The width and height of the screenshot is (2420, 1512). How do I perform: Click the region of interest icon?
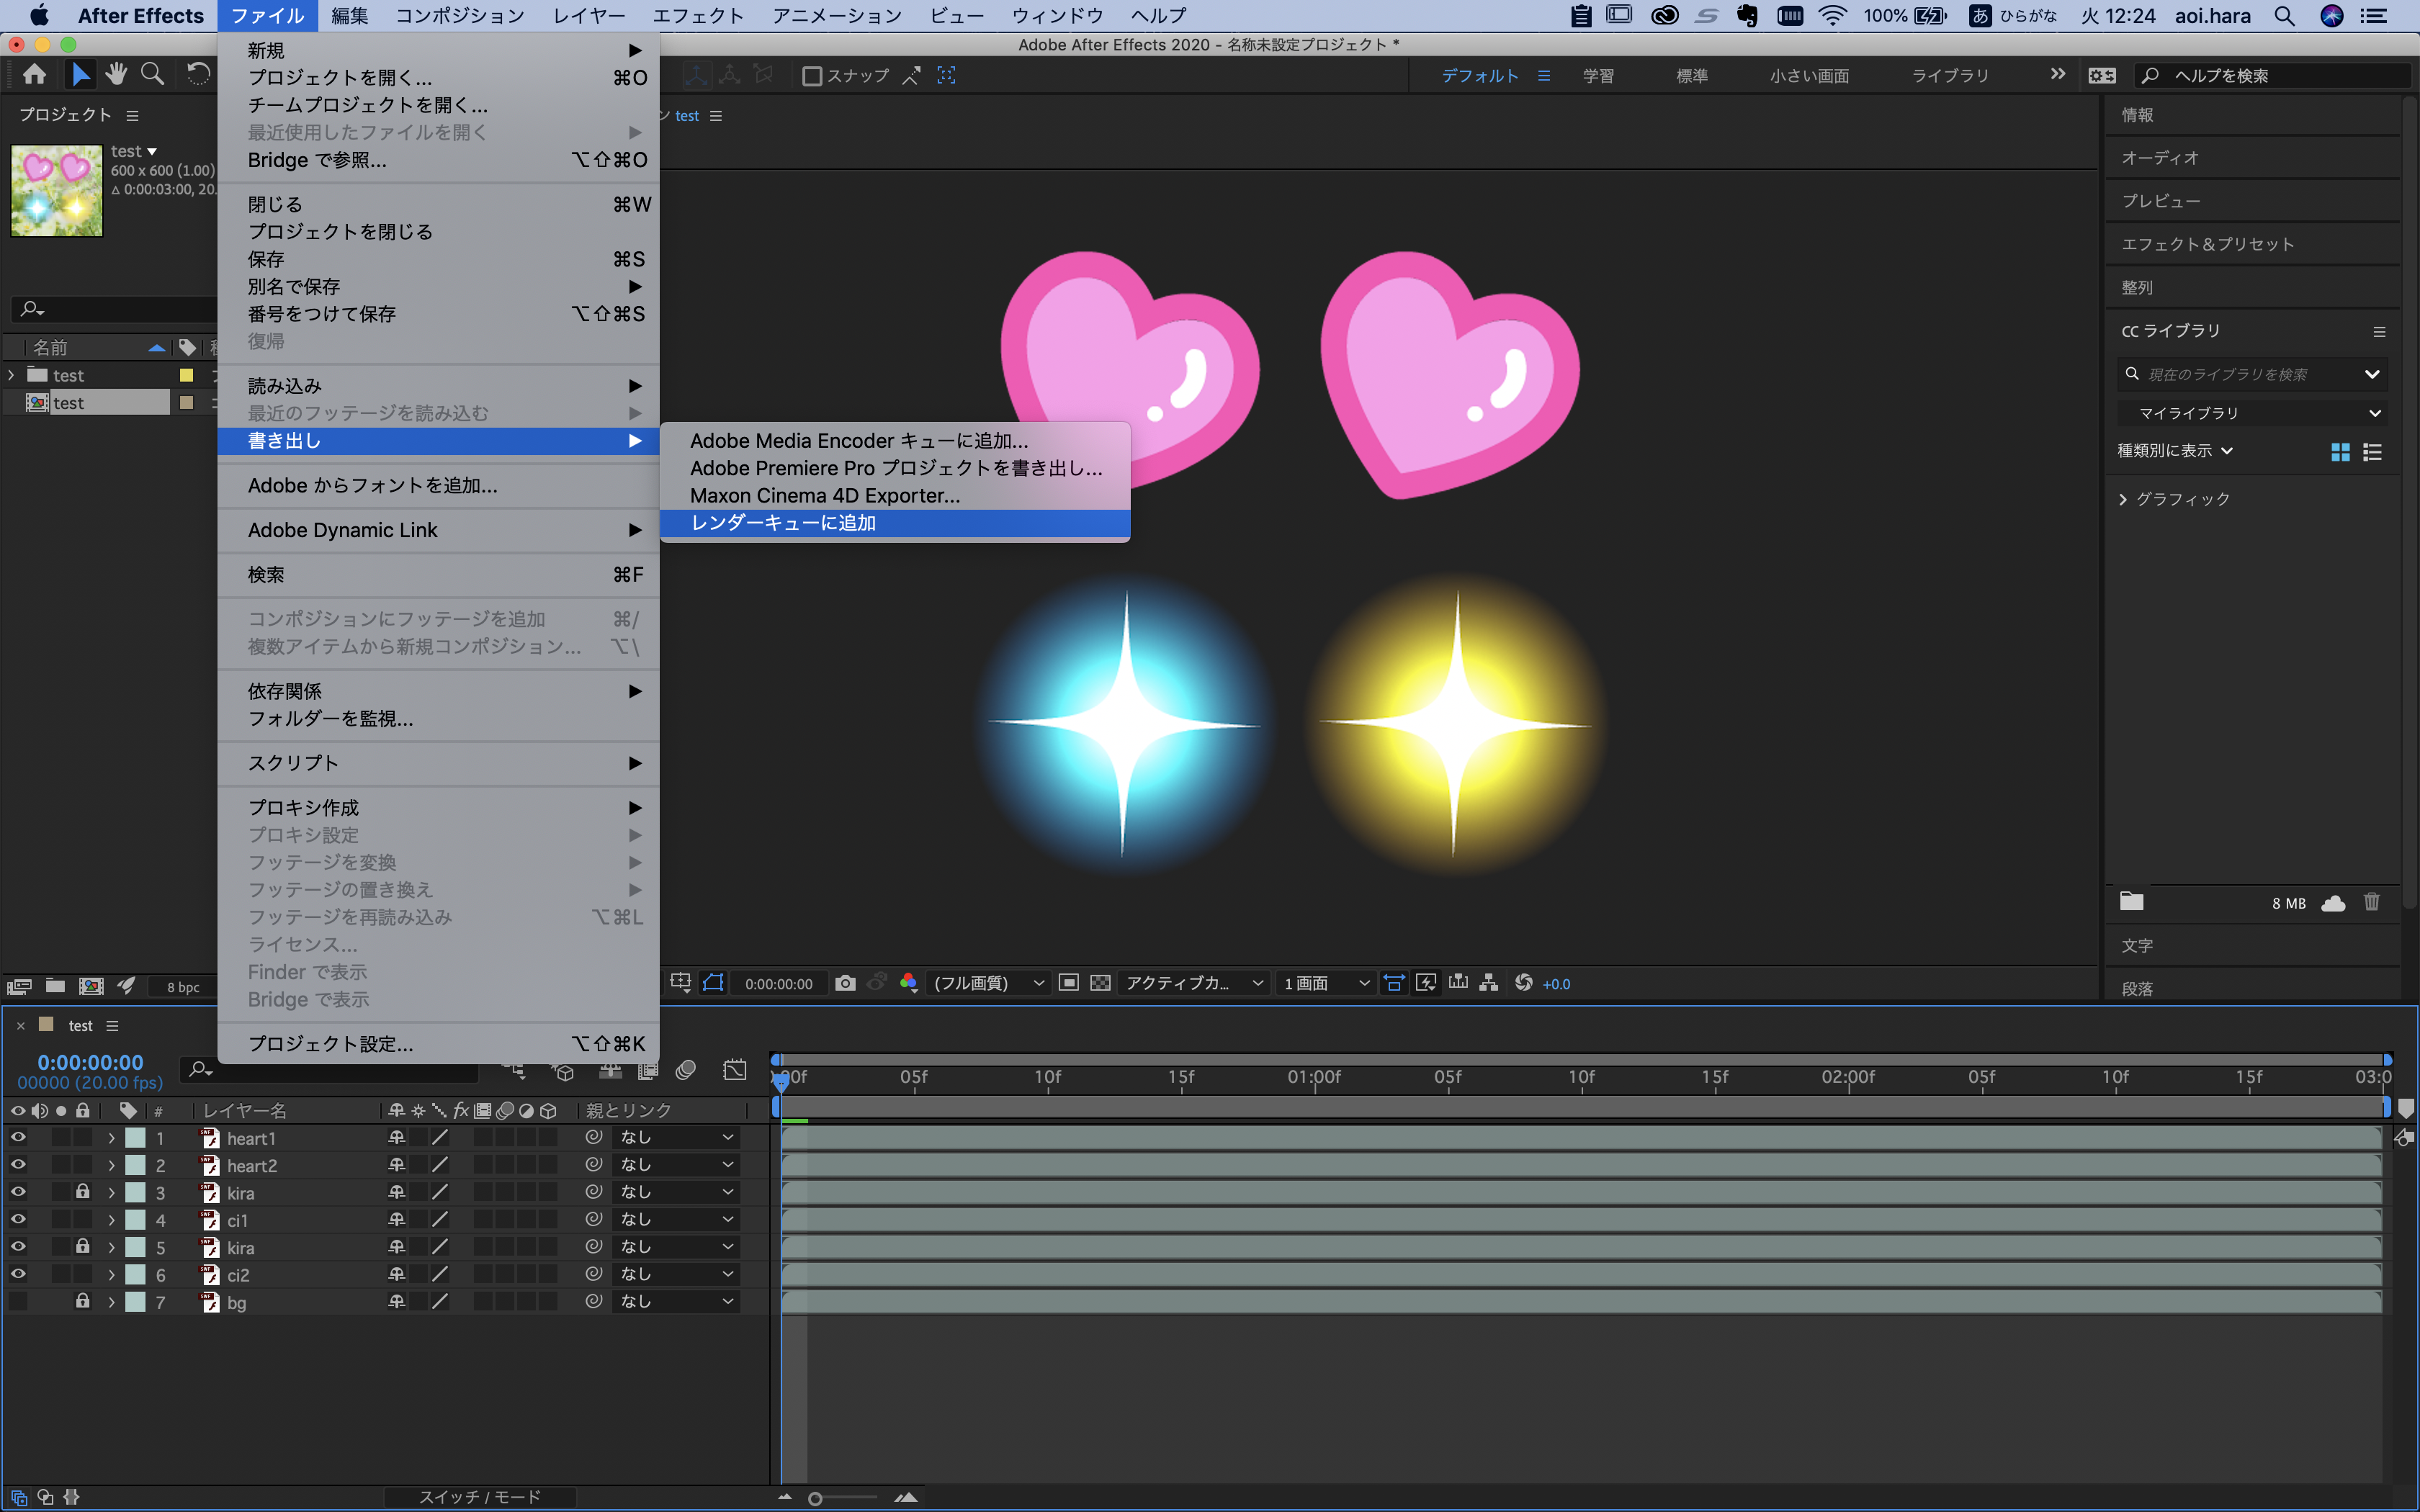point(1068,983)
